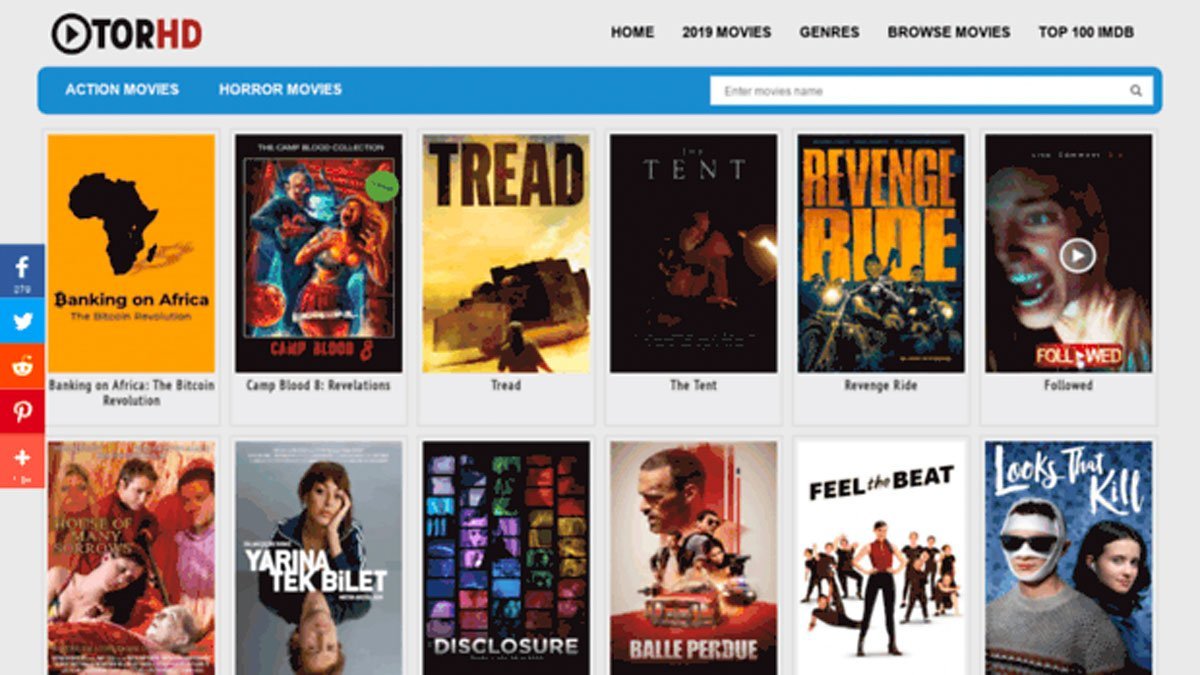Click the search magnifier icon
The width and height of the screenshot is (1200, 675).
click(1136, 91)
